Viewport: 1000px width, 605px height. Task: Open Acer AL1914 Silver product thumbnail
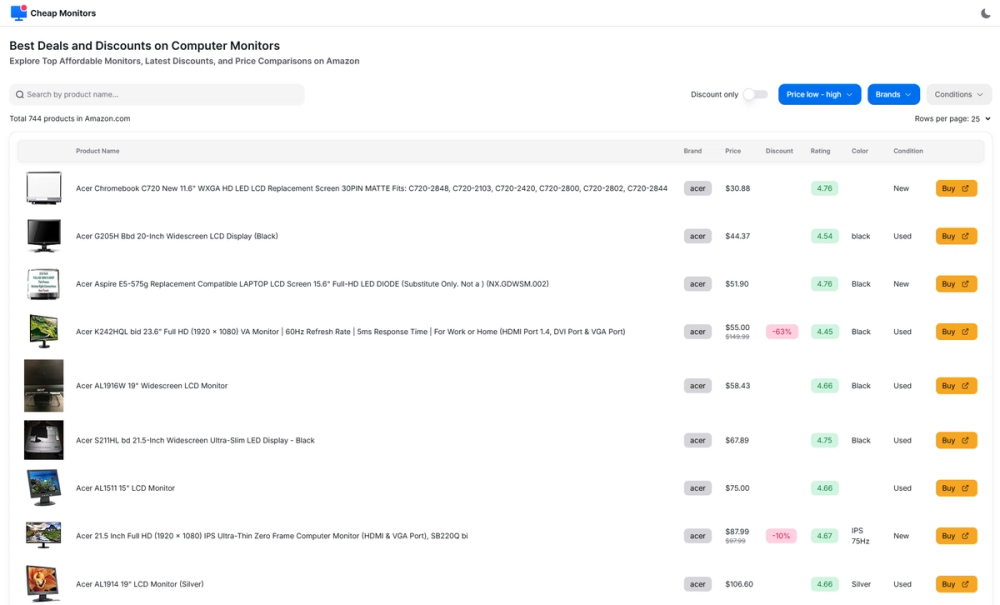44,584
